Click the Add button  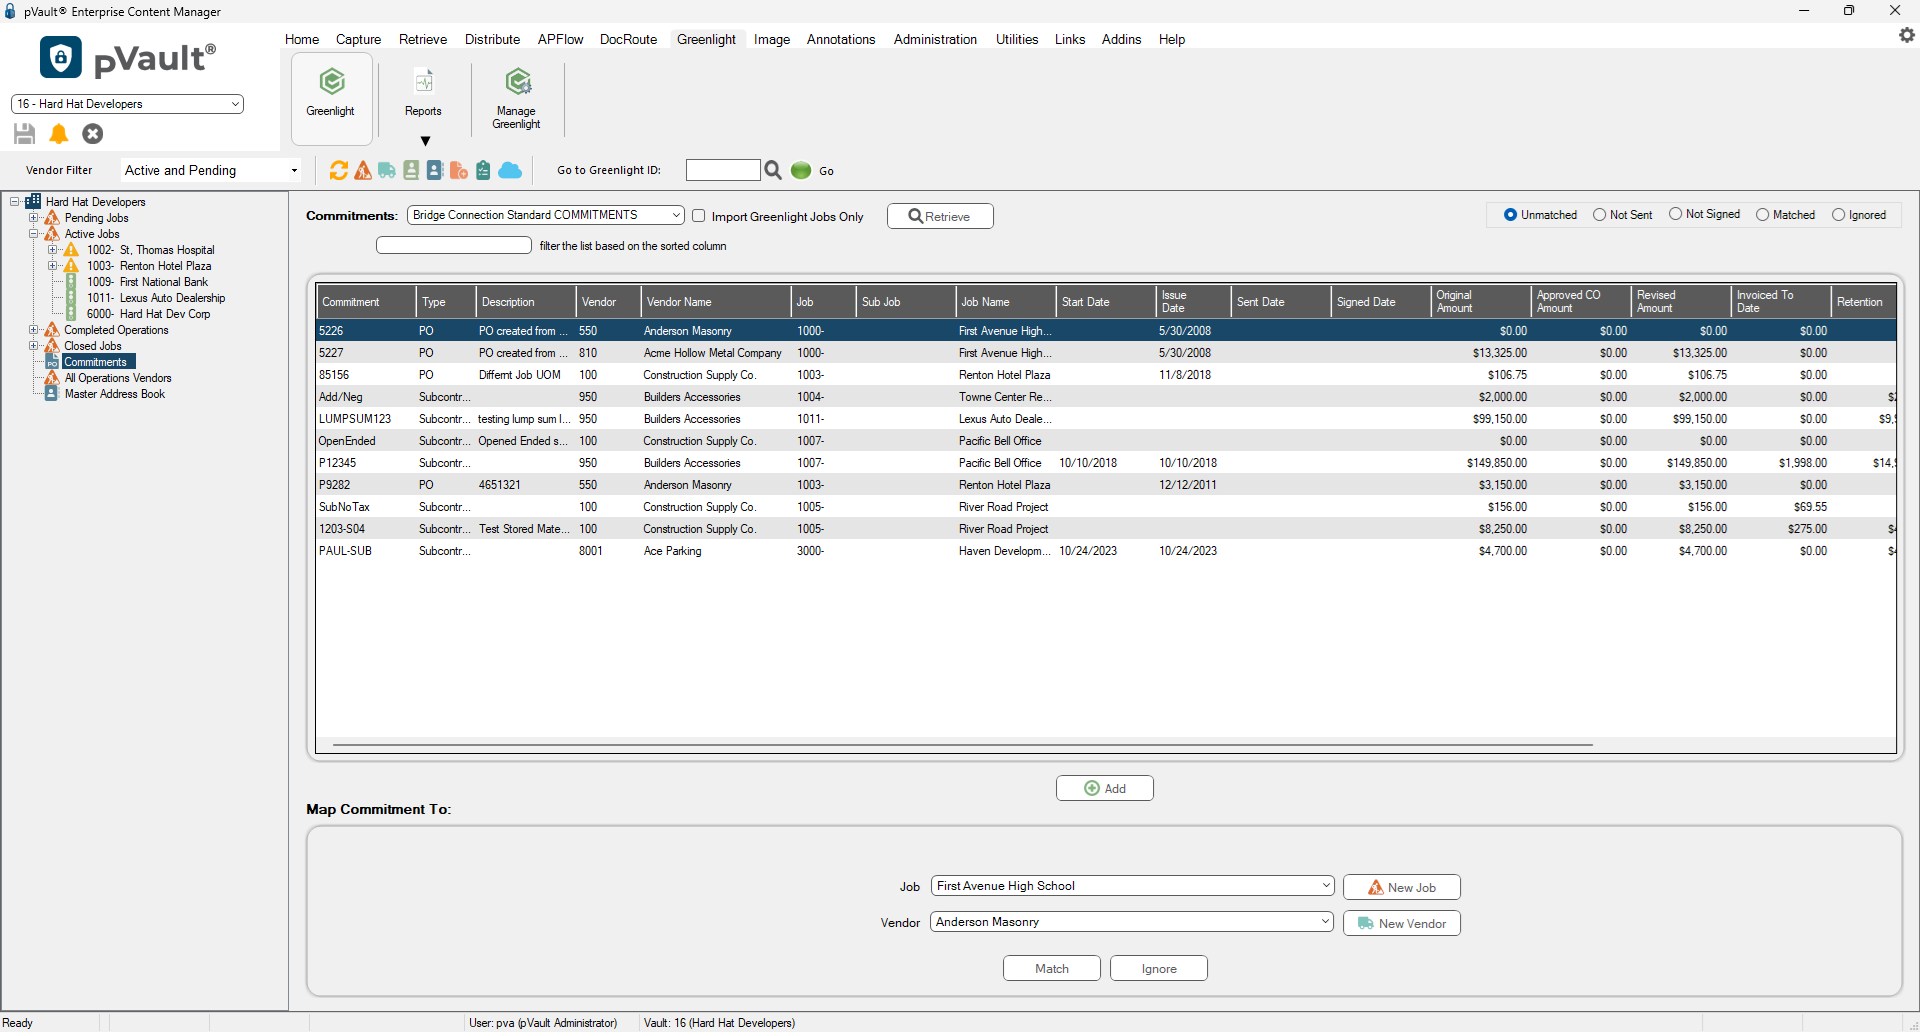(1104, 788)
